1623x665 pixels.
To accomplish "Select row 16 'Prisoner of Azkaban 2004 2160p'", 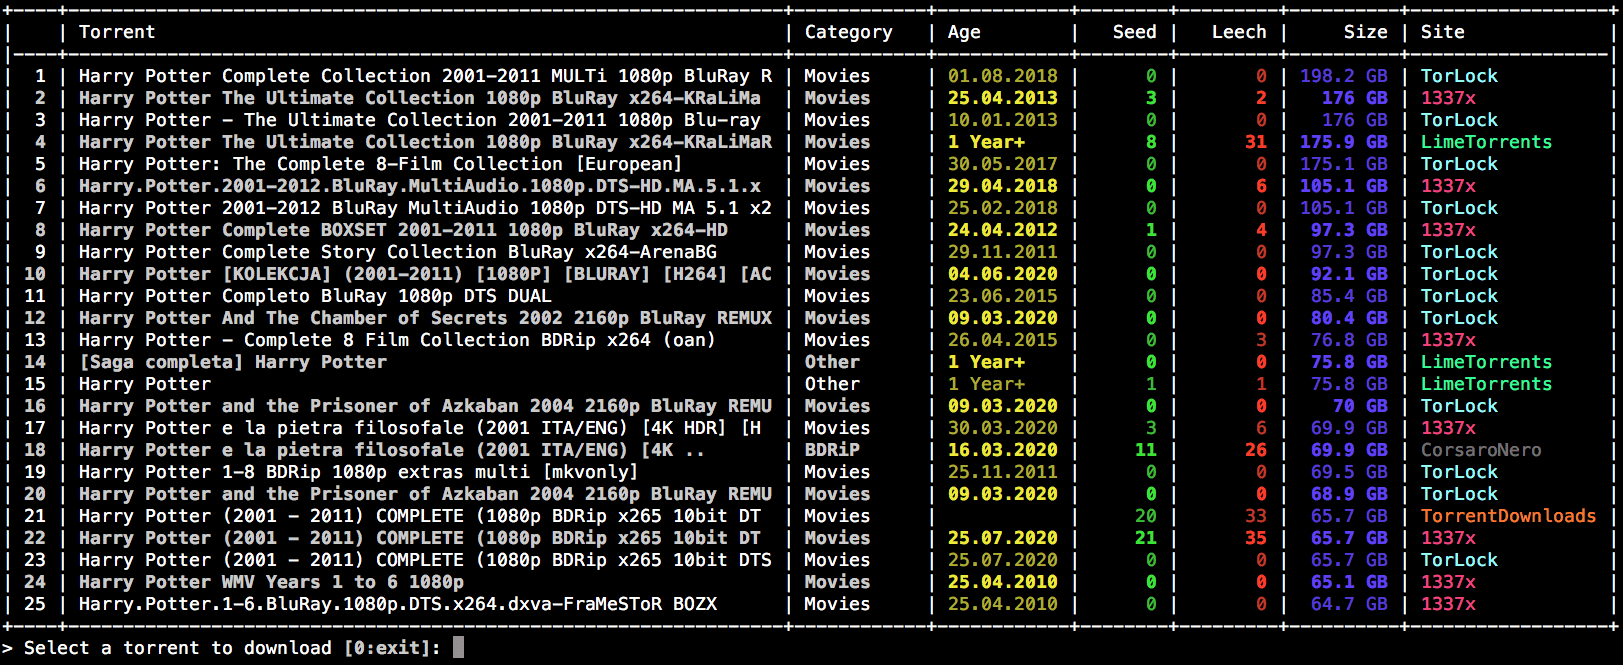I will [425, 406].
